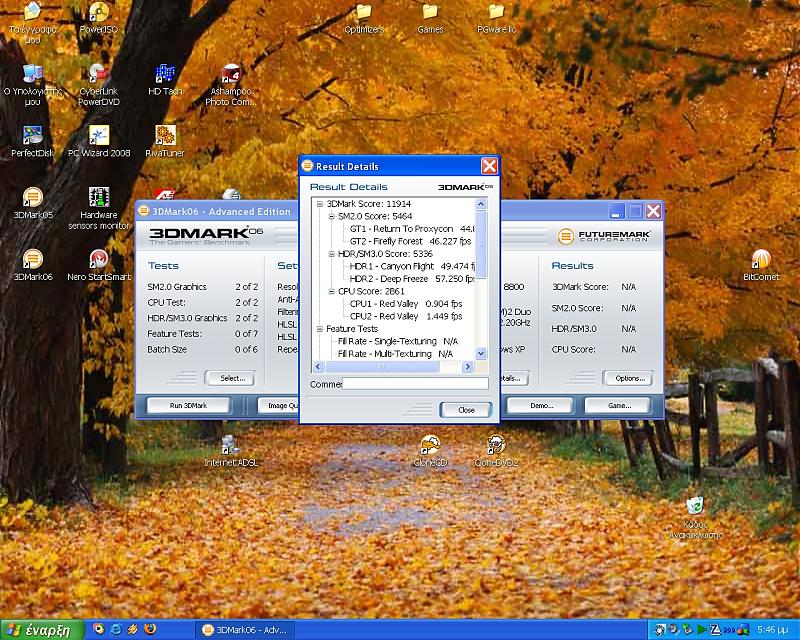Select Fill Rate - Single-Texturing row

click(x=398, y=341)
